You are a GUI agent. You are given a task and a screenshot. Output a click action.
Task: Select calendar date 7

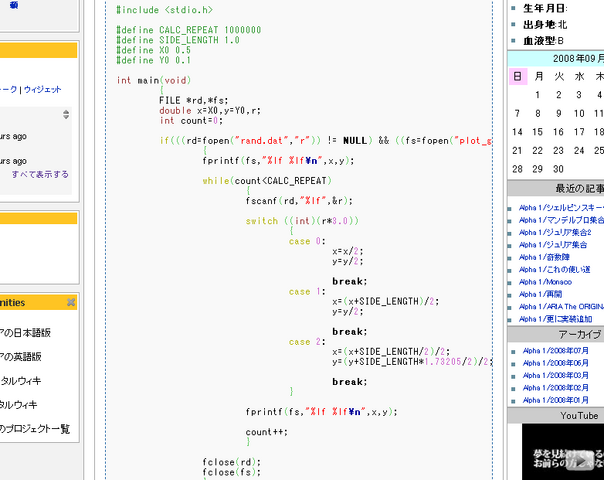[x=517, y=113]
